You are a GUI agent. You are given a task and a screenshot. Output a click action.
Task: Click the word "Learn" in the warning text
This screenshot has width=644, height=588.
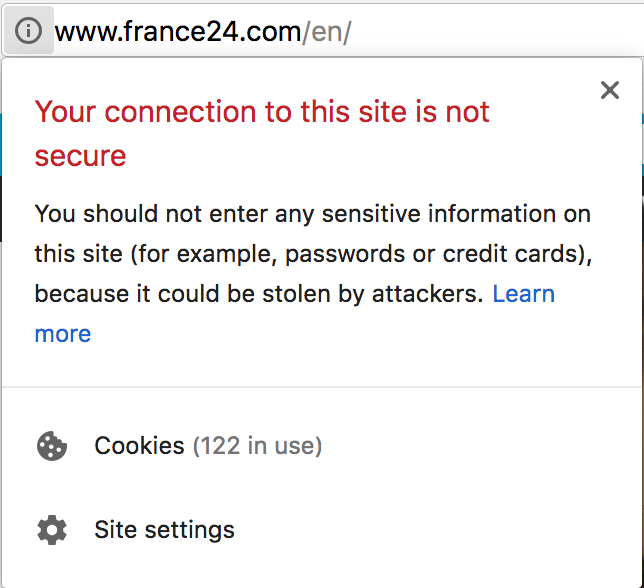tap(523, 294)
